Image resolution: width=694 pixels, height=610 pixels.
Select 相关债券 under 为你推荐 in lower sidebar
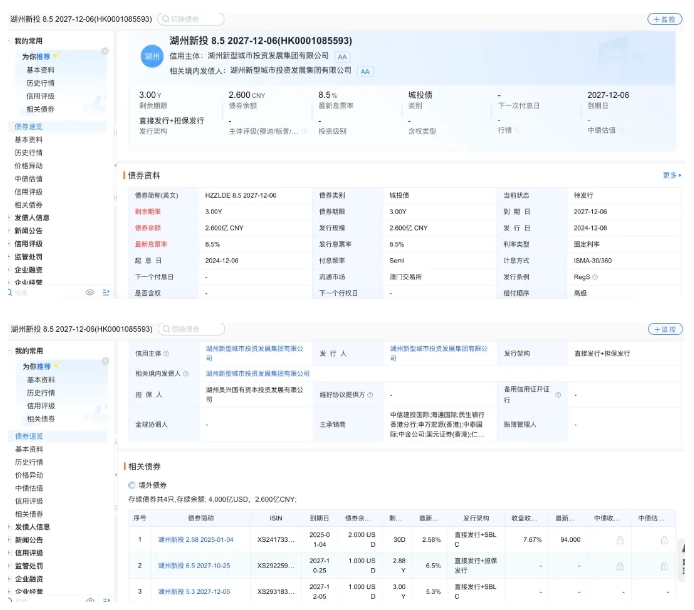(41, 419)
